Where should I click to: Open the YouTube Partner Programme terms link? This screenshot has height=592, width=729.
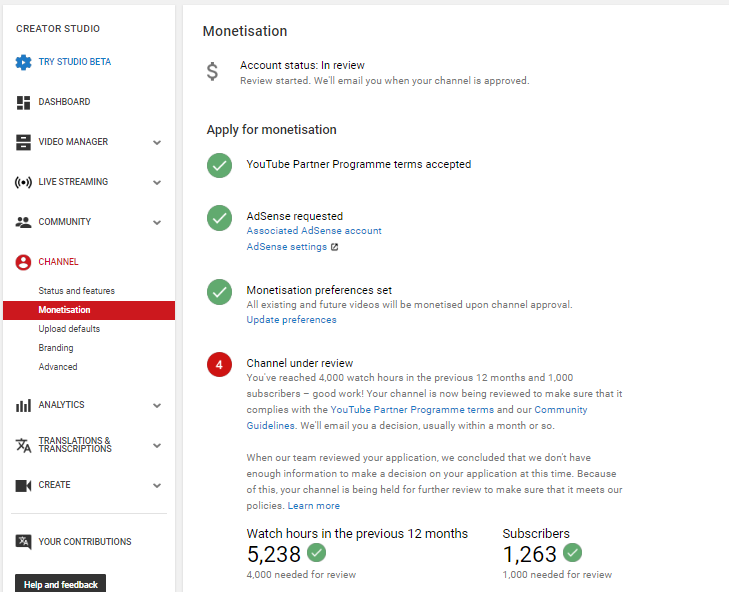[412, 410]
